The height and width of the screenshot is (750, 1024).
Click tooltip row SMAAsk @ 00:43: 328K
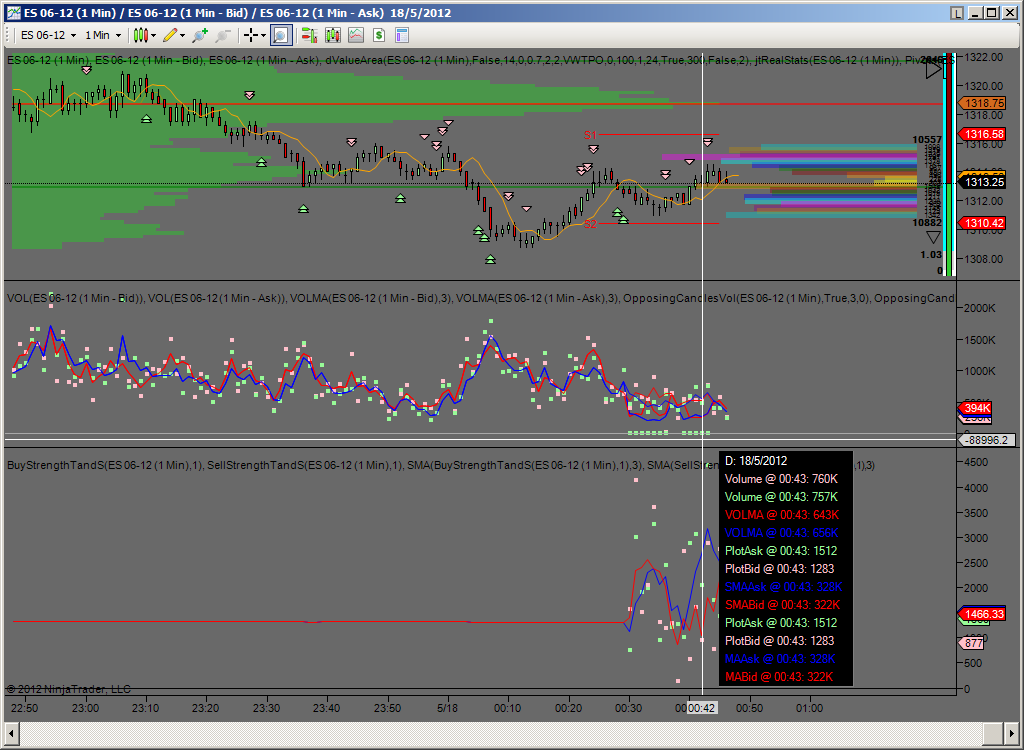(x=784, y=587)
